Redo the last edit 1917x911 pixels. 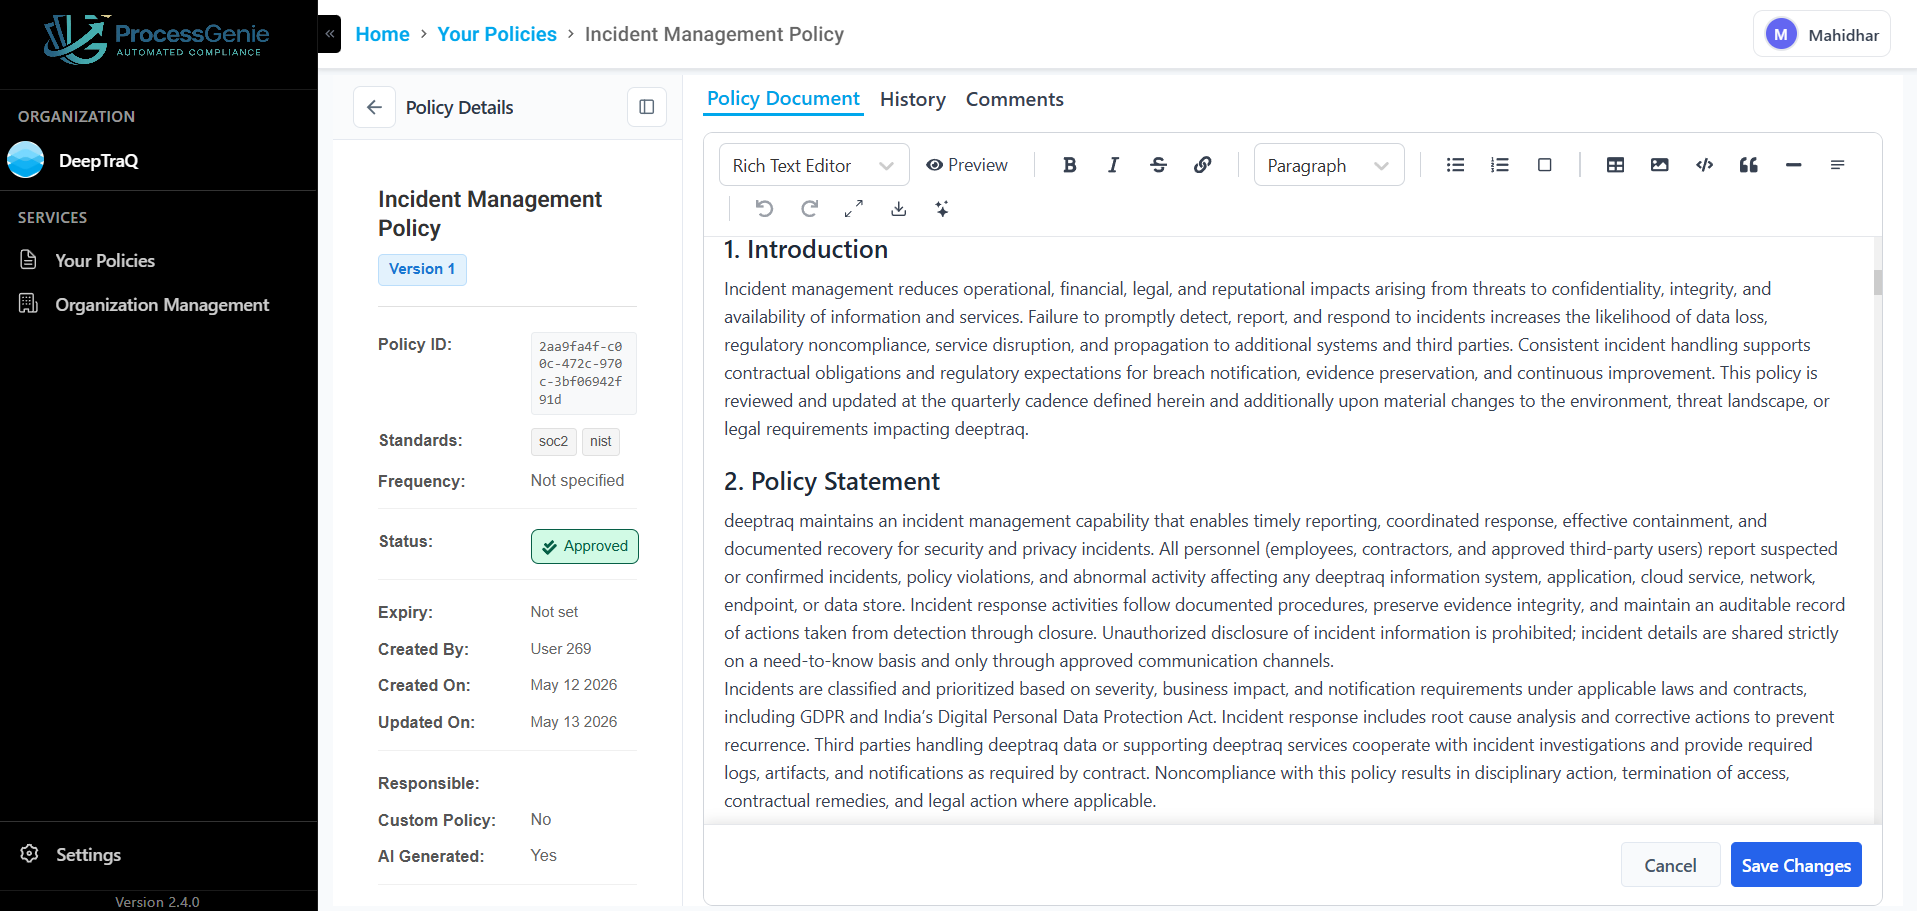[809, 208]
